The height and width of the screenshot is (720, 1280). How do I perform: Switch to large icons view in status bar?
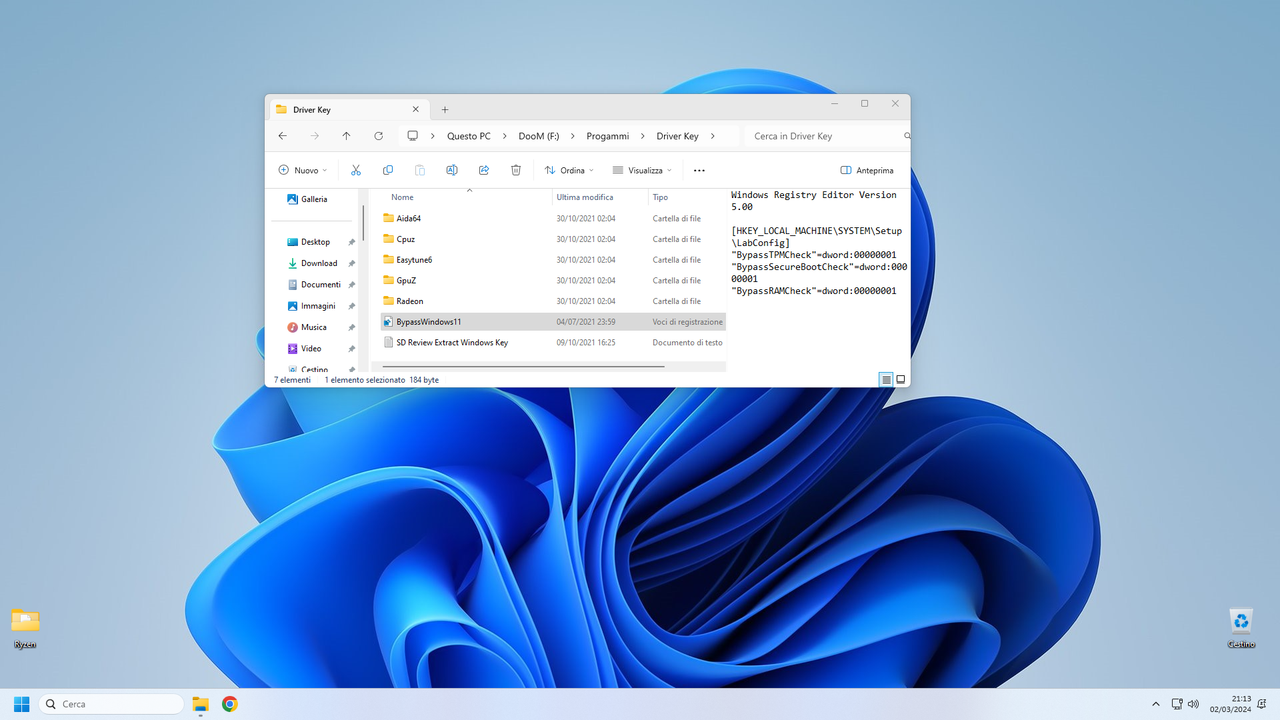900,379
